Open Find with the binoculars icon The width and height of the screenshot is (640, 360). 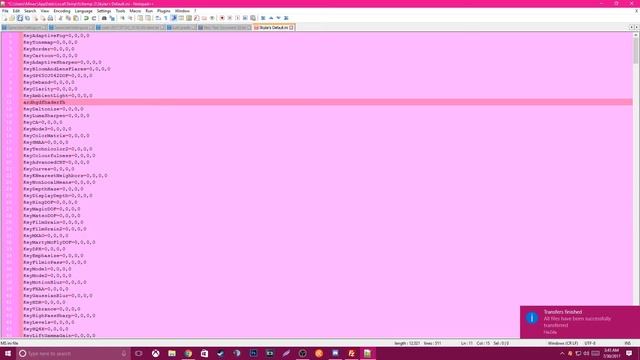coord(104,18)
